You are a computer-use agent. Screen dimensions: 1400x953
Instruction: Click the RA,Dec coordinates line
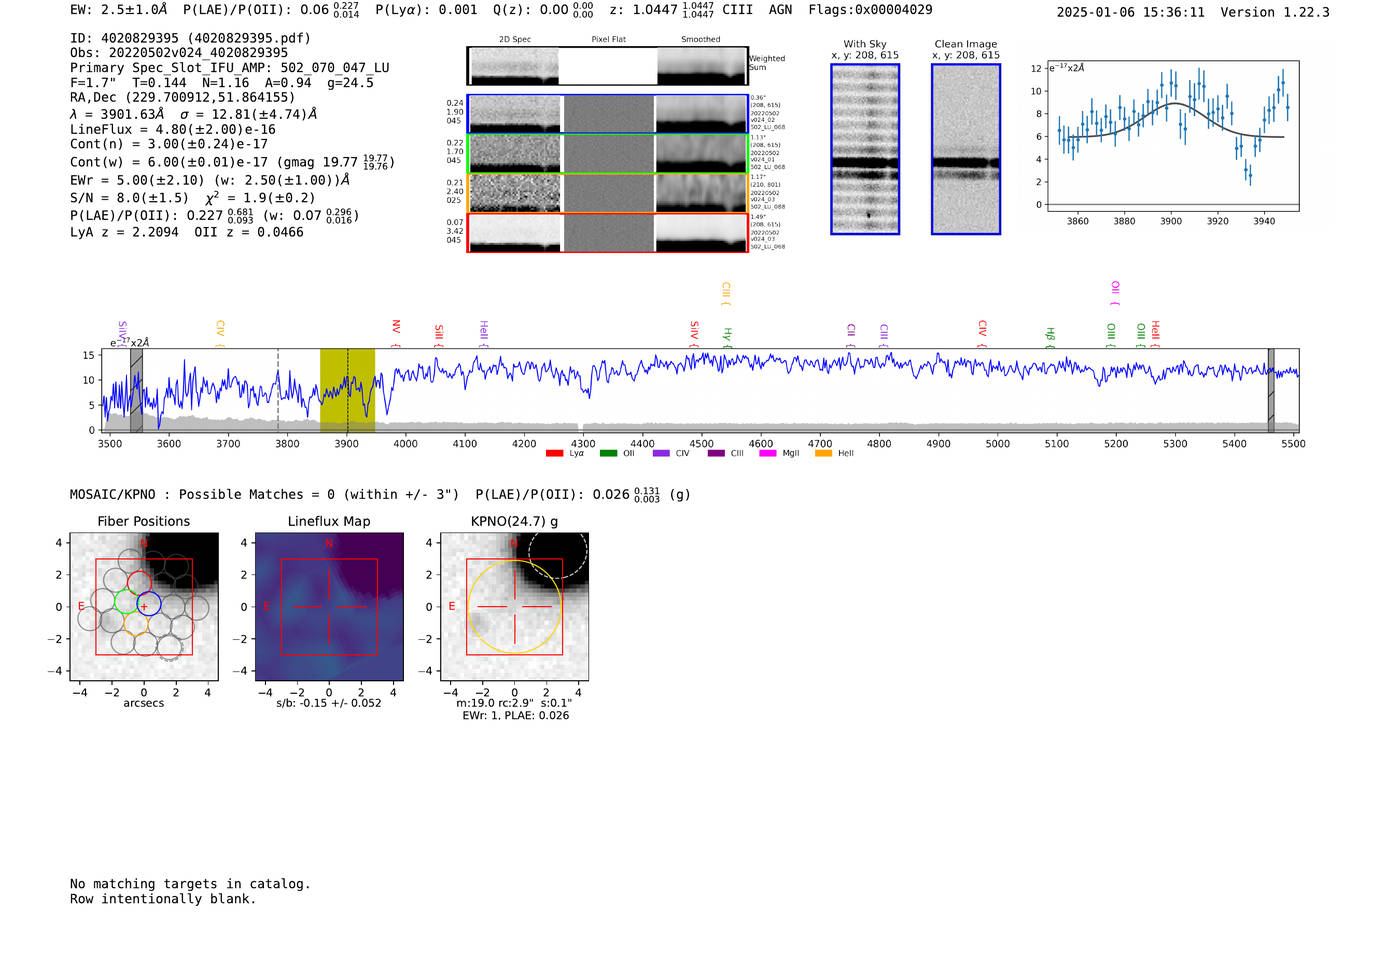tap(183, 97)
